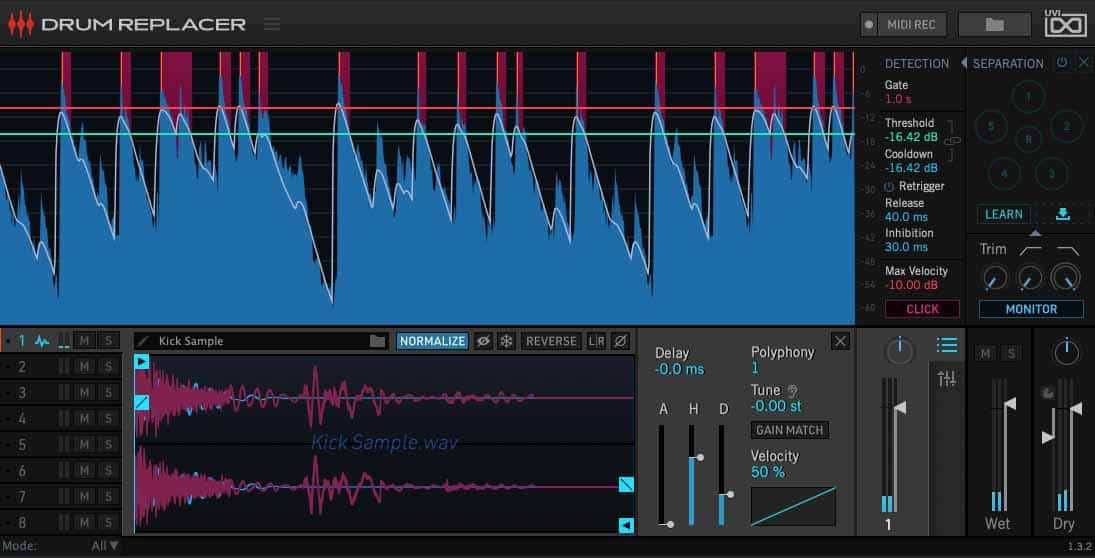This screenshot has width=1095, height=558.
Task: Toggle the Threshold-Cooldown link icon
Action: (953, 140)
